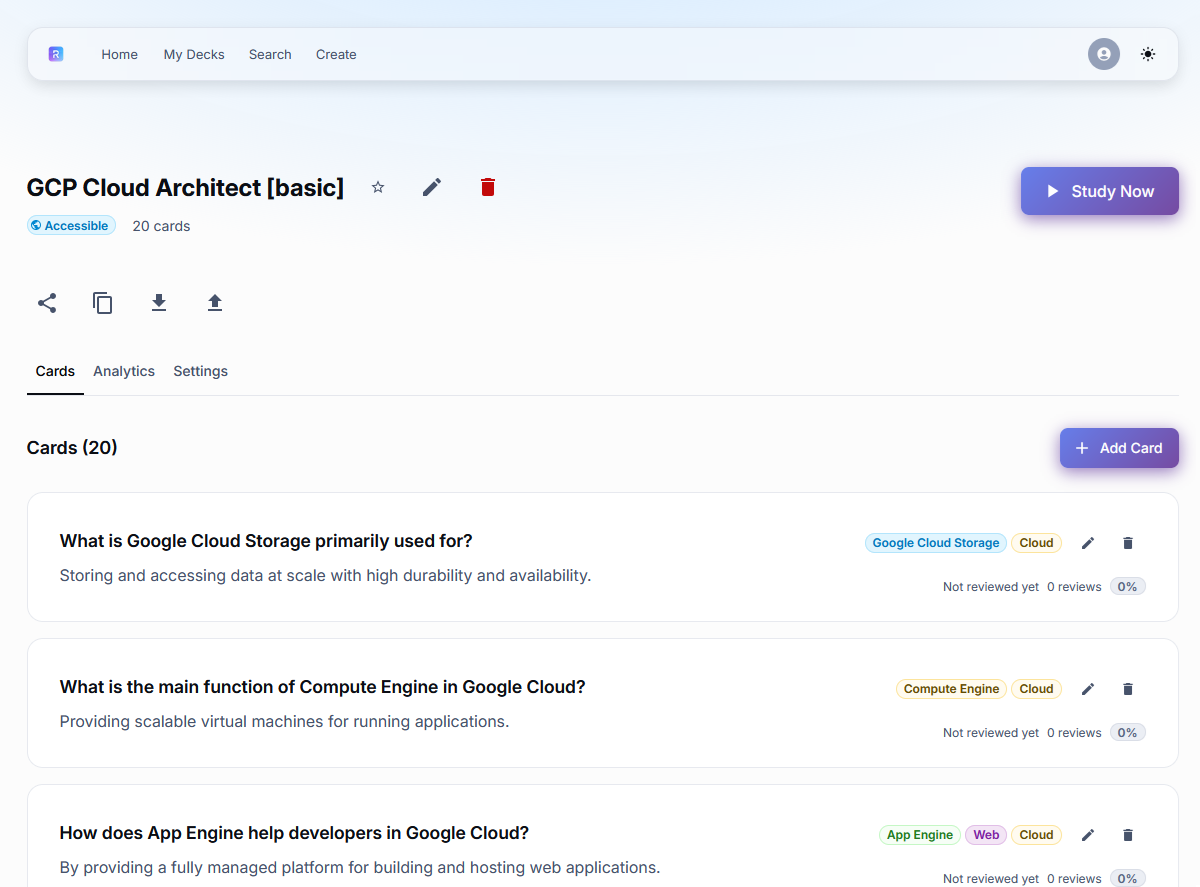Click the Cloud tag on Storage card
1200x887 pixels.
[1036, 543]
